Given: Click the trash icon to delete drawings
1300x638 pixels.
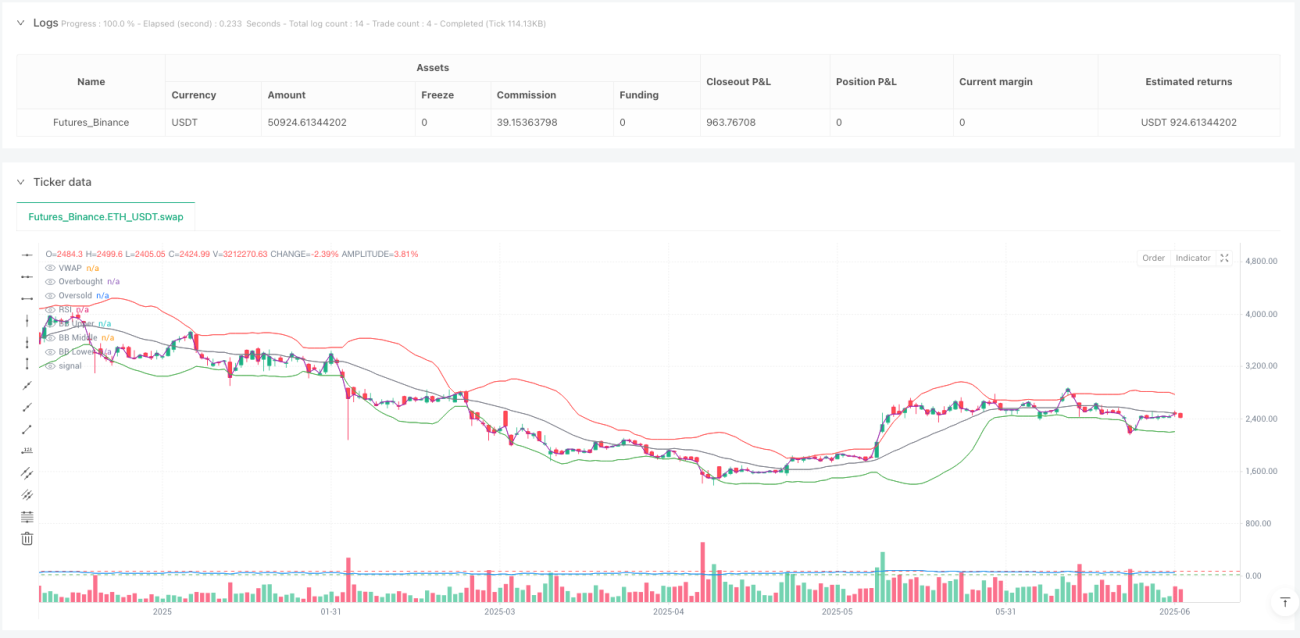Looking at the screenshot, I should pyautogui.click(x=27, y=539).
